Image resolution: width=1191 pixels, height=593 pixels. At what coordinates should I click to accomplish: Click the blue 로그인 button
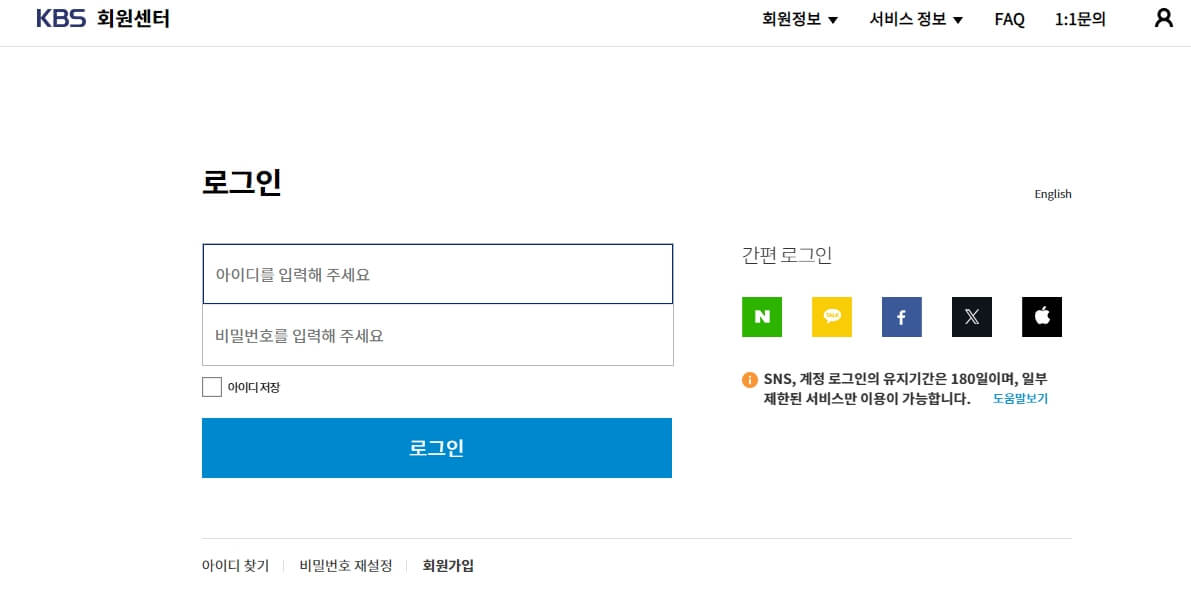click(437, 447)
